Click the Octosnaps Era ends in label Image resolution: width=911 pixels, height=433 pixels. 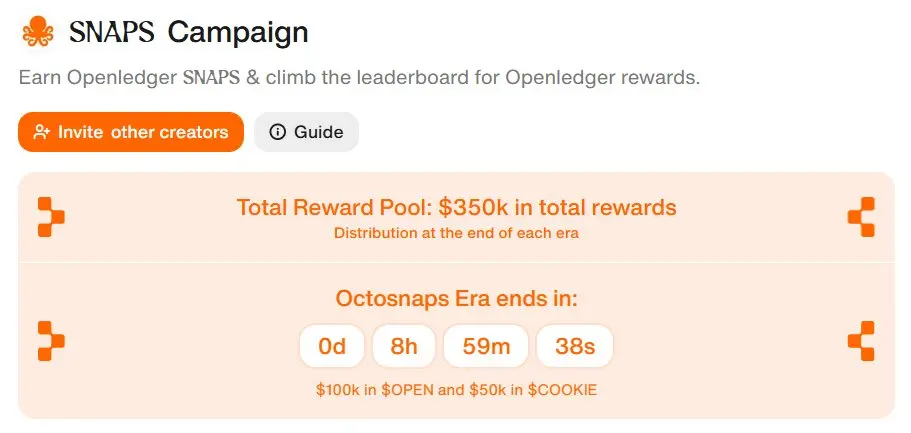456,299
